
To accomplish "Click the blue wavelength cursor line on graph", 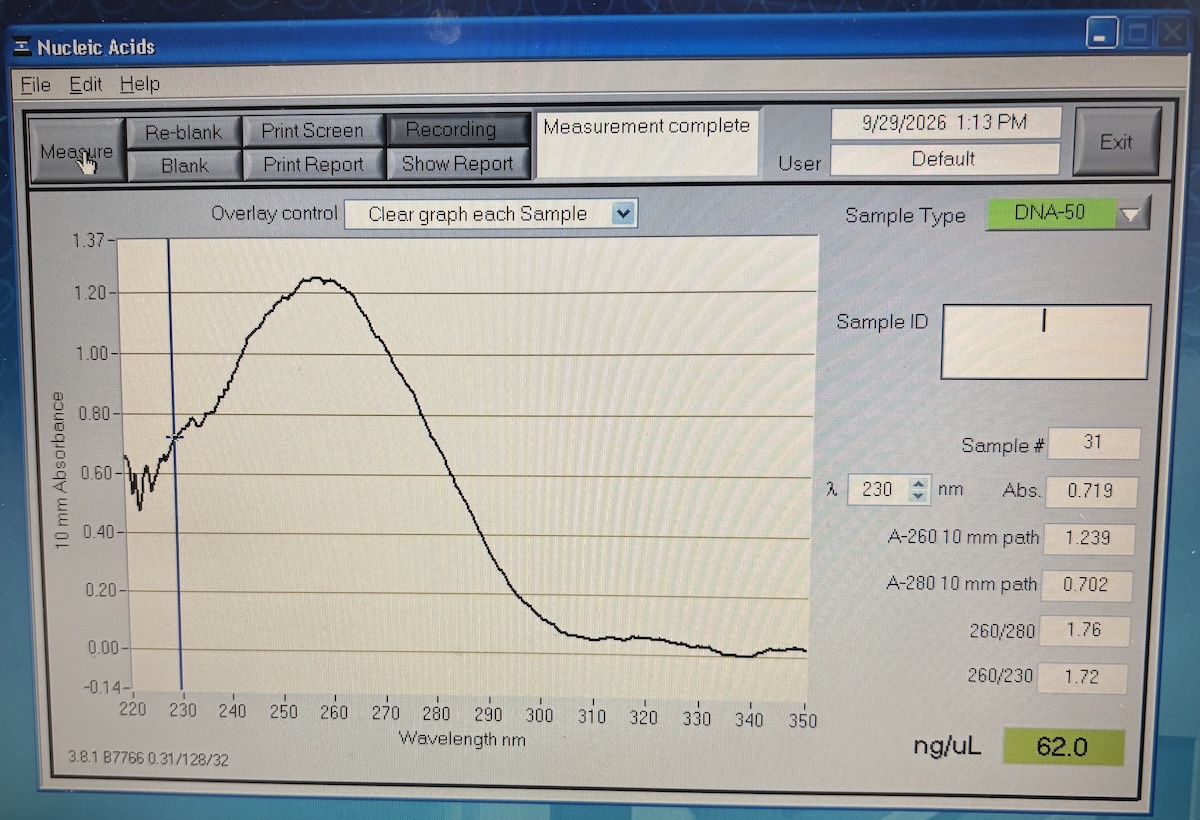I will [x=174, y=464].
